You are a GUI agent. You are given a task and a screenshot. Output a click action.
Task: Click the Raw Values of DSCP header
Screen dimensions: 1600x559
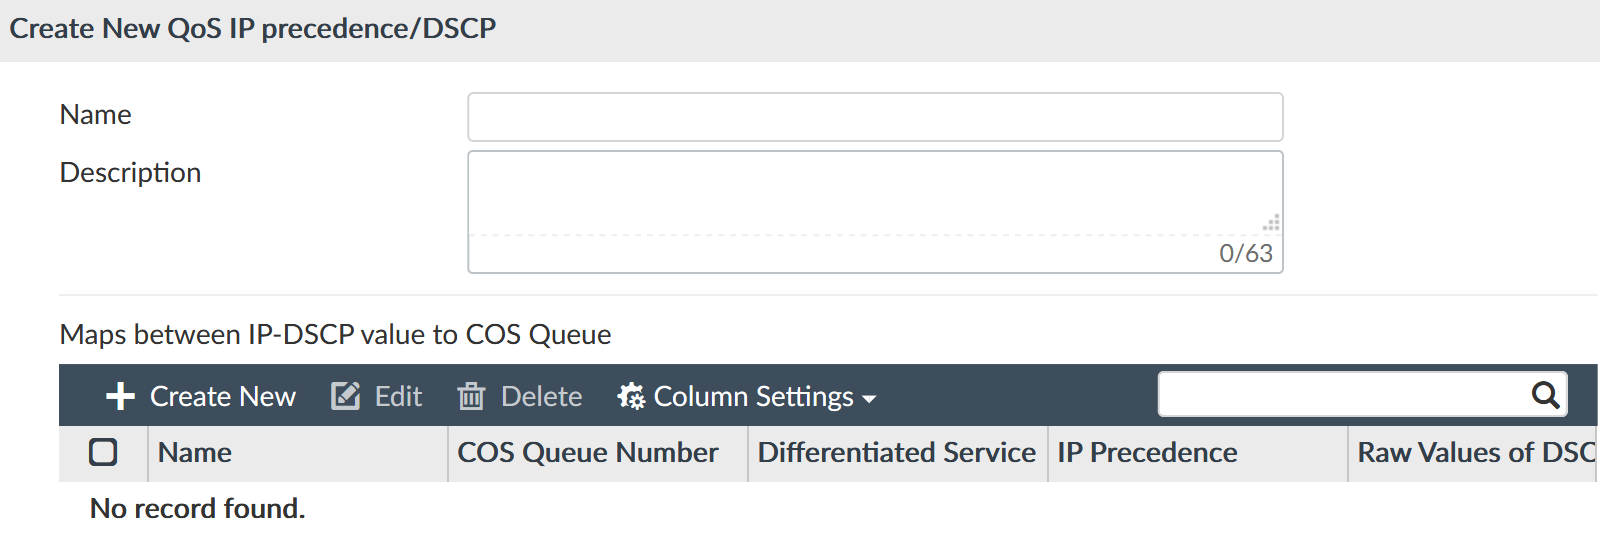point(1474,453)
